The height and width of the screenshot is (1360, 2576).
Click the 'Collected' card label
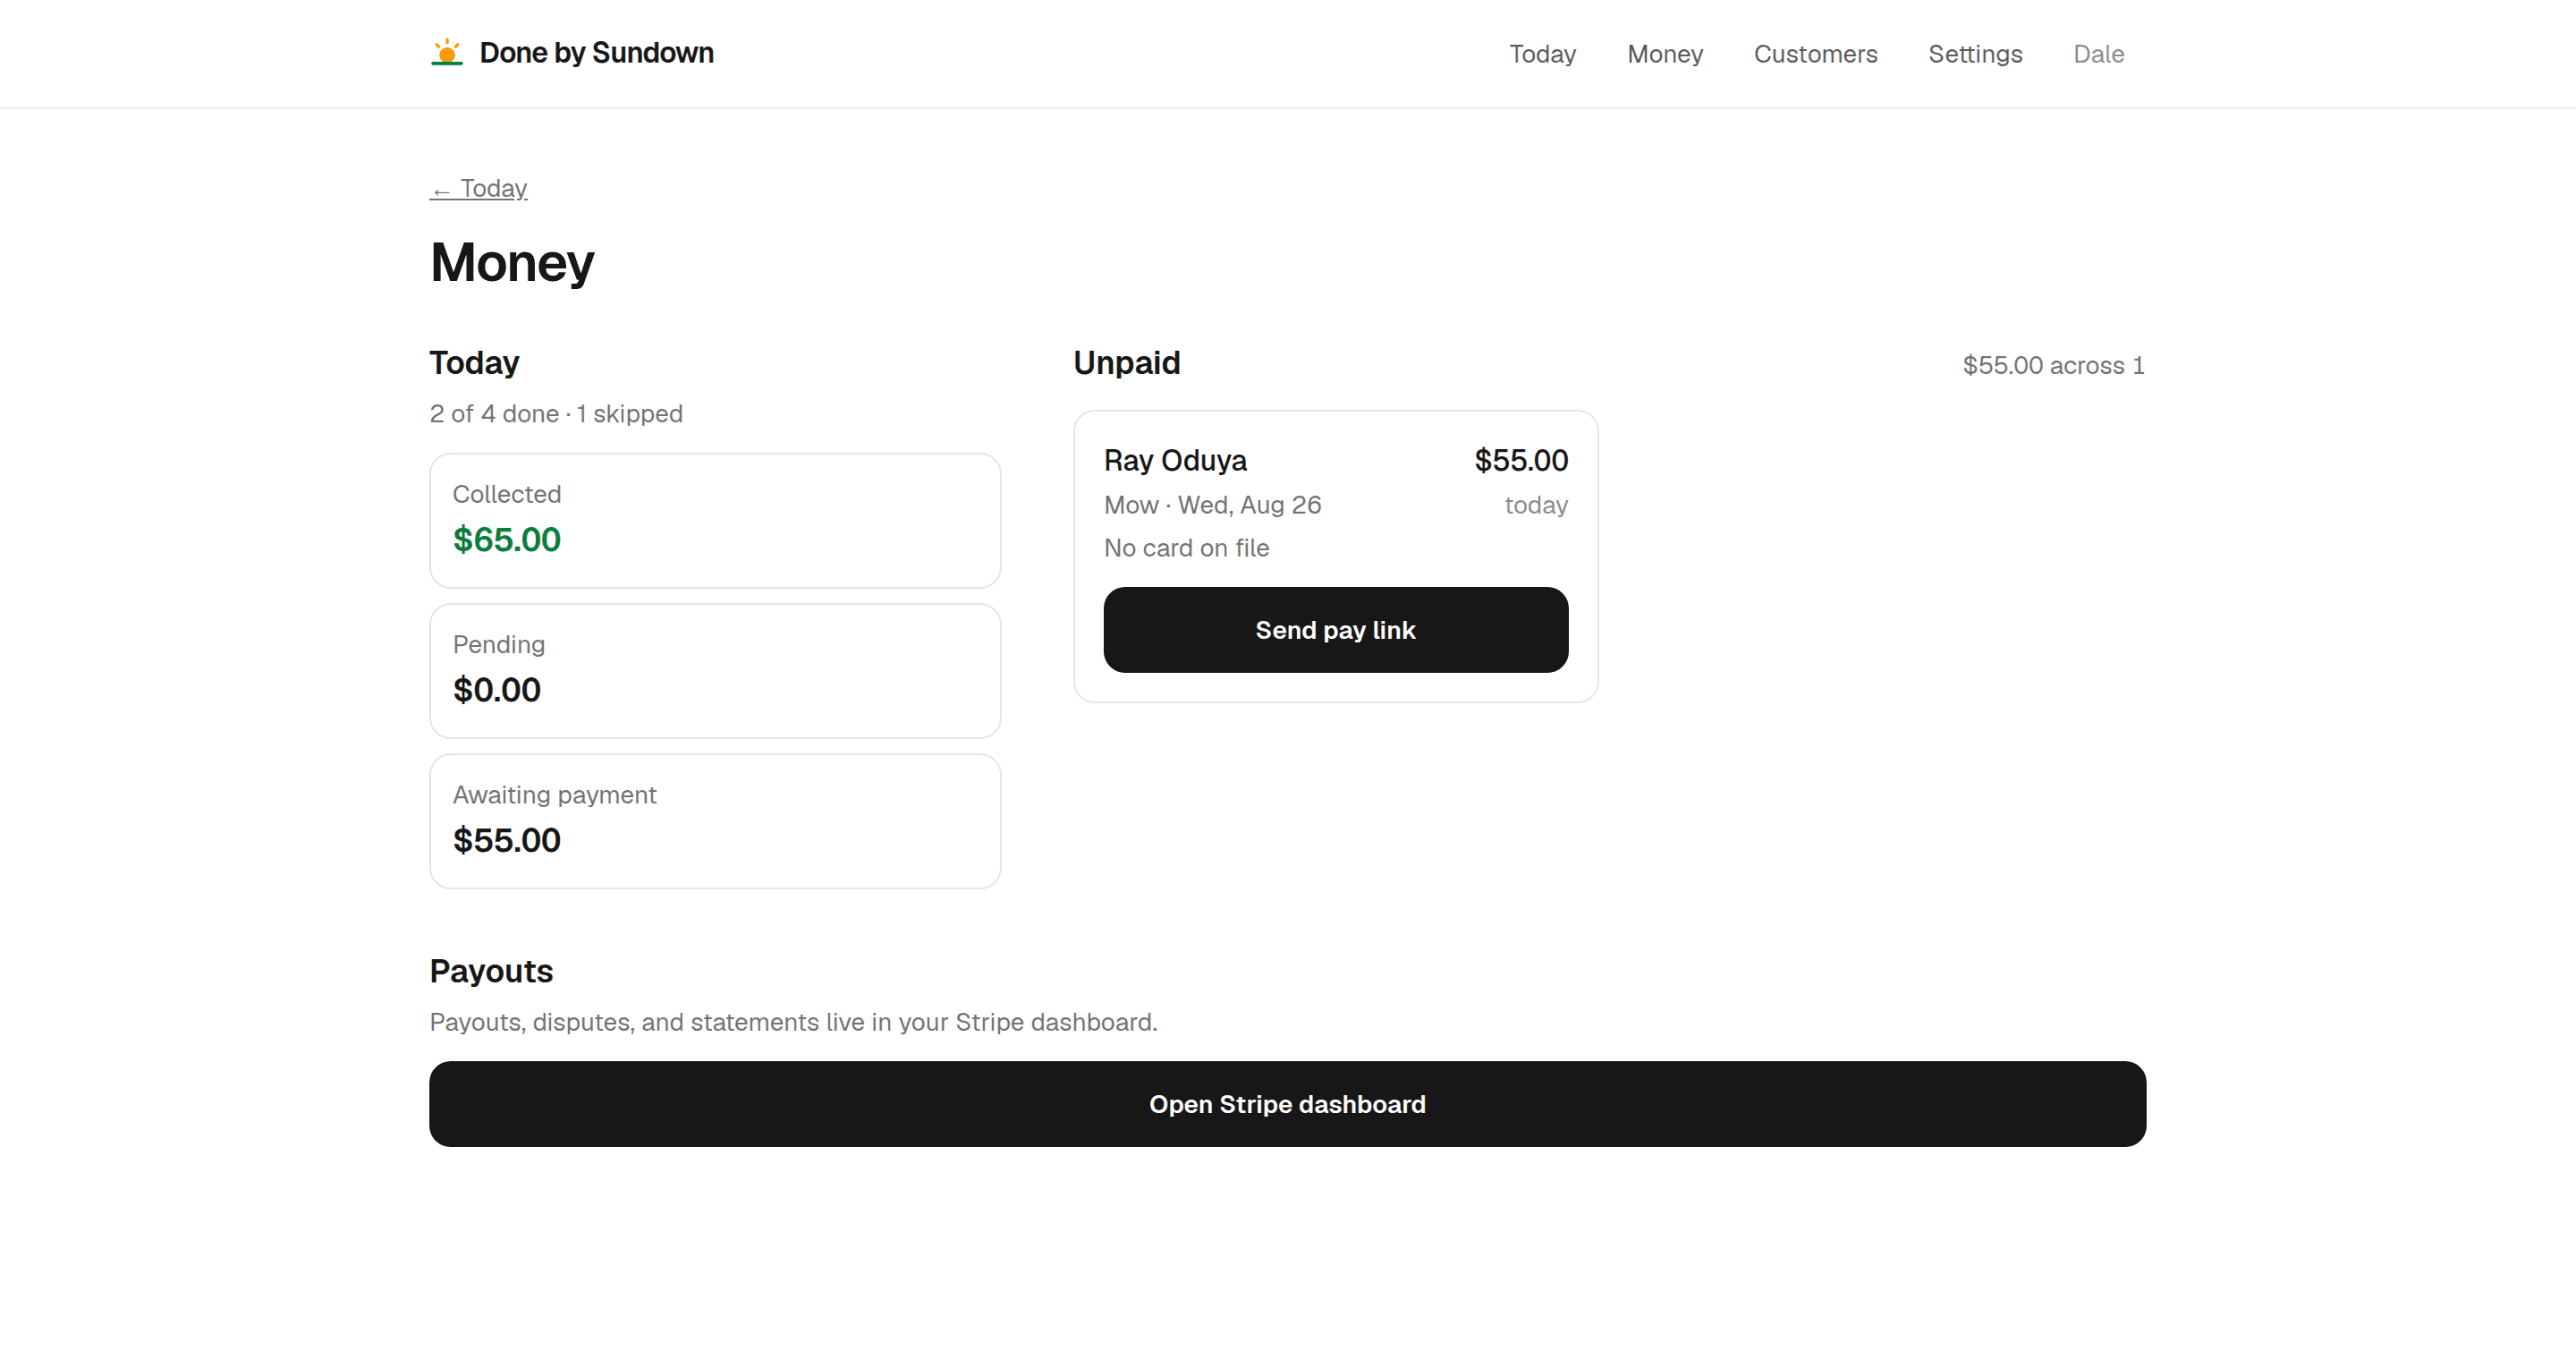[x=506, y=494]
